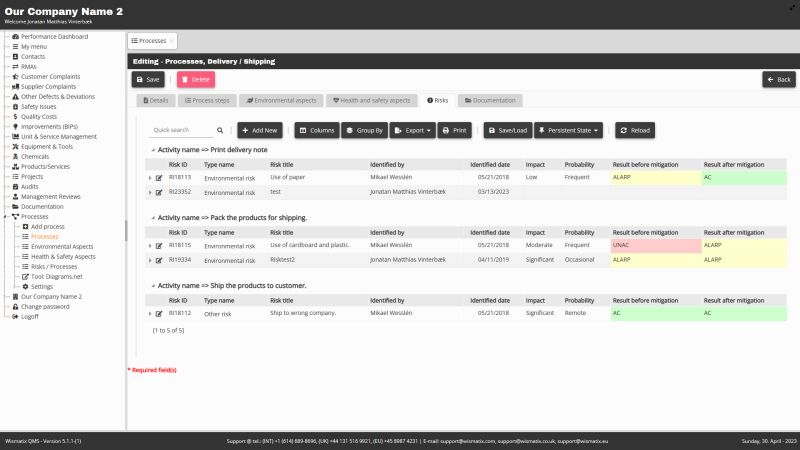800x450 pixels.
Task: Collapse the Print delivery note group
Action: pos(153,150)
